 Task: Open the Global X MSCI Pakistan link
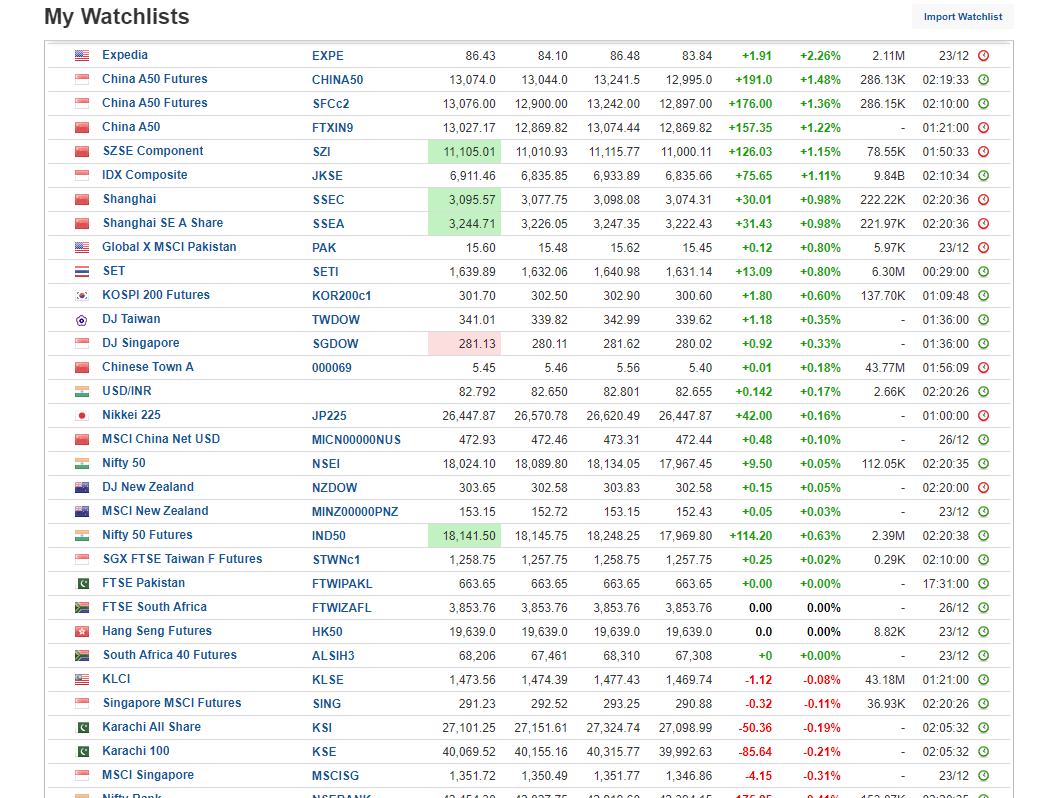(x=169, y=247)
